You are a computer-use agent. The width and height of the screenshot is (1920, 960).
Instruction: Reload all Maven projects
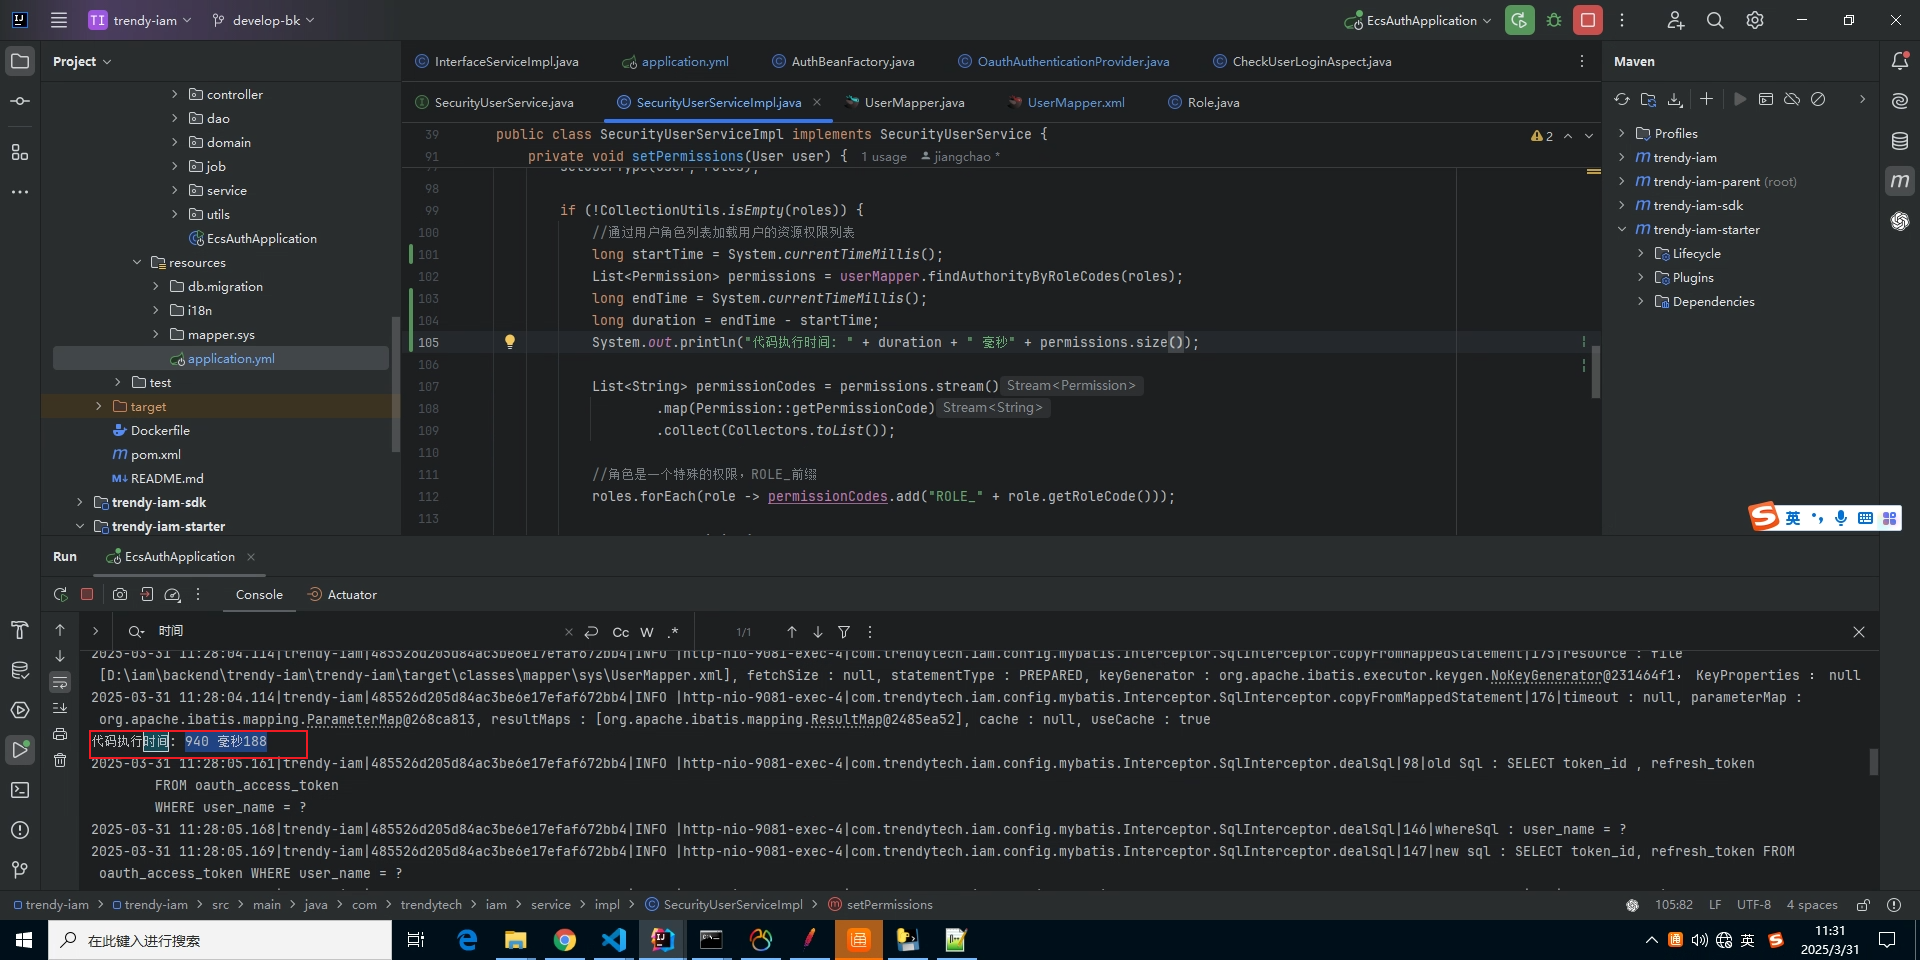coord(1622,99)
